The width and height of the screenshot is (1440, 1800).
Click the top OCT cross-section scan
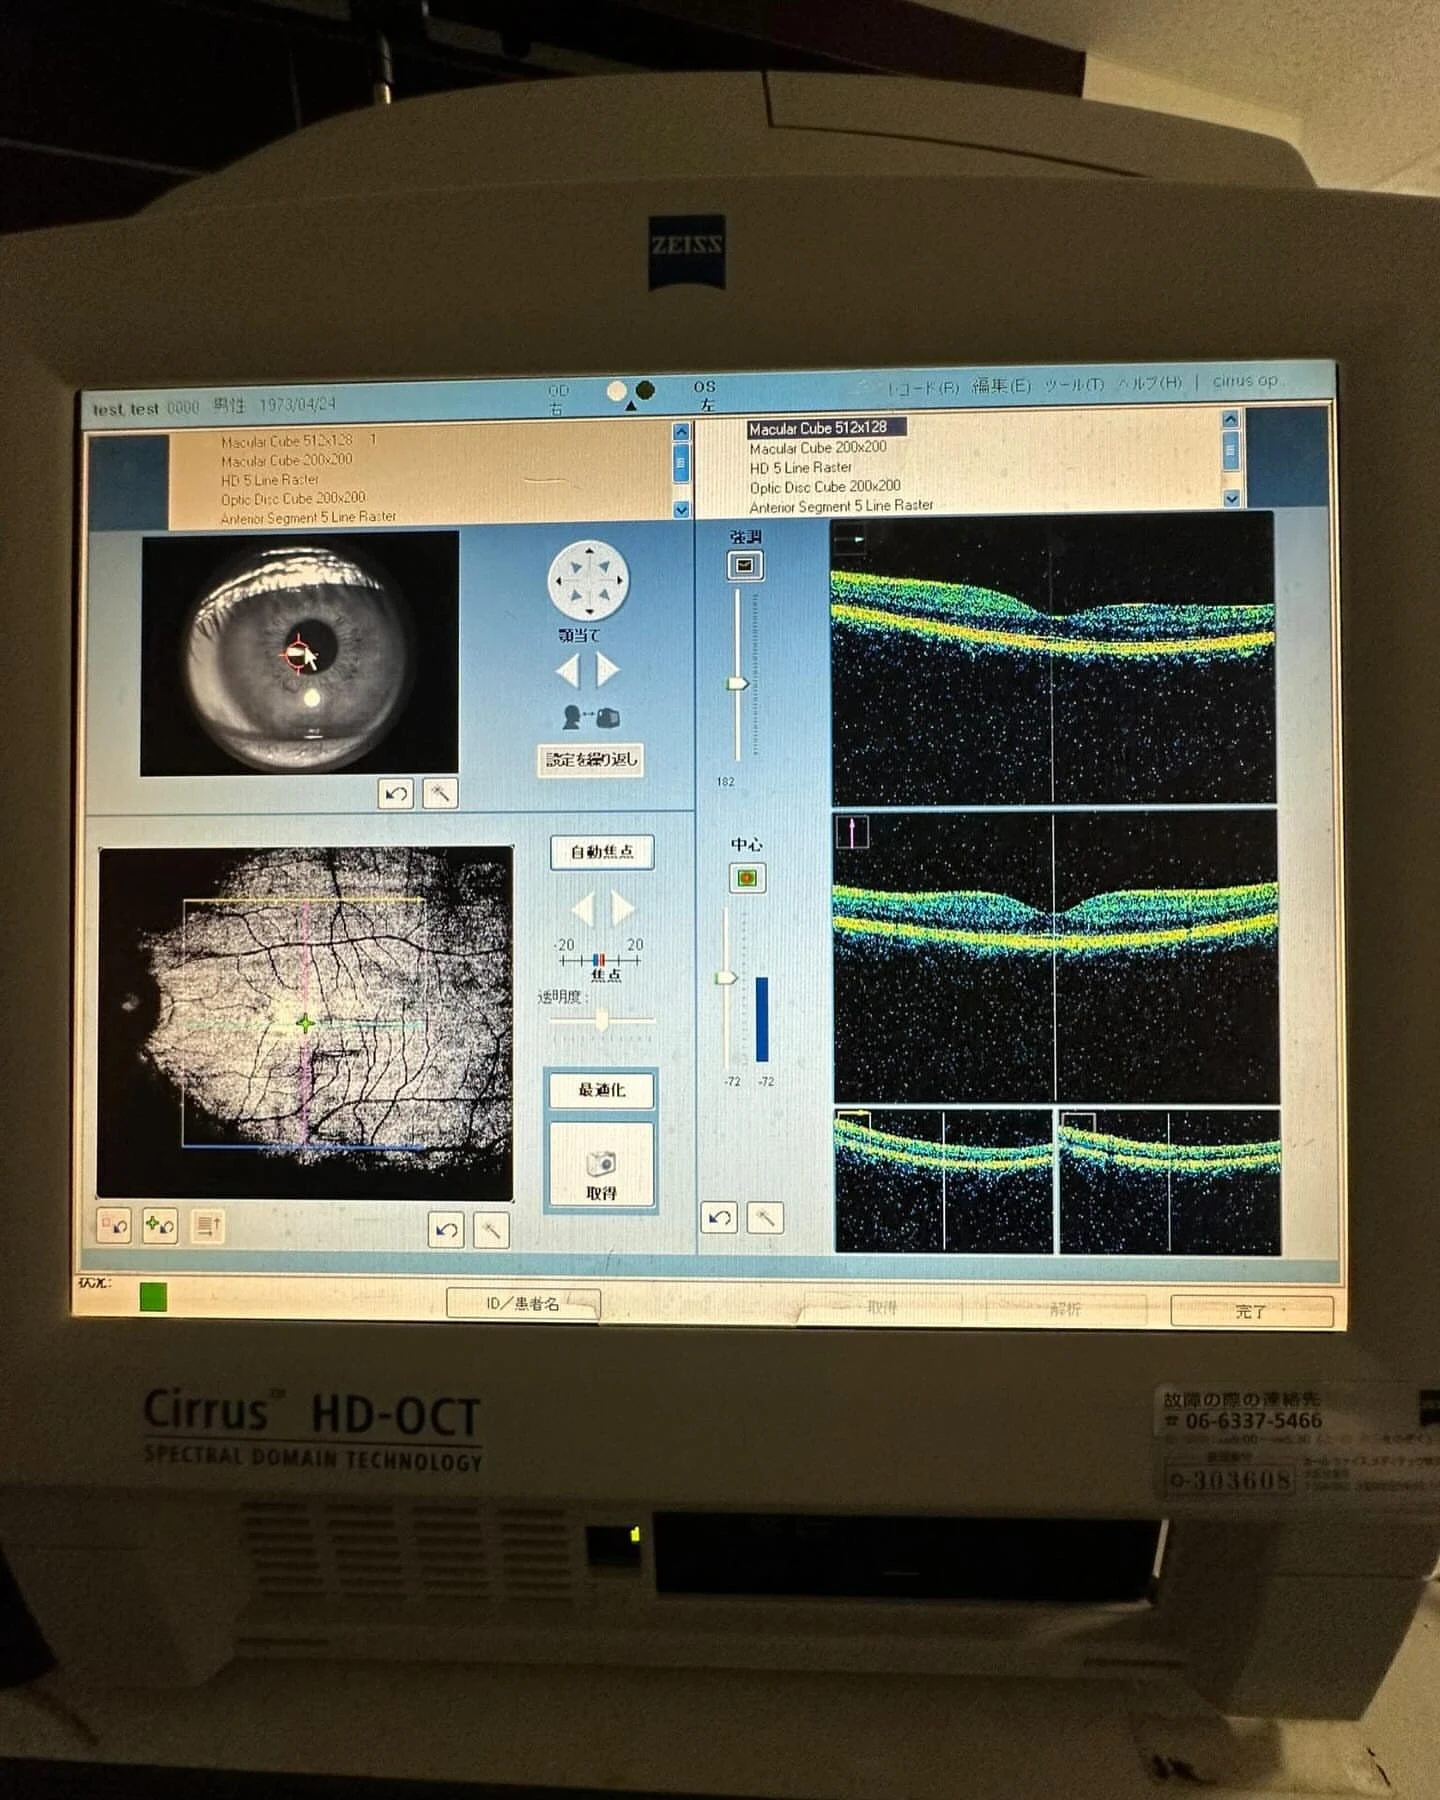tap(1053, 660)
